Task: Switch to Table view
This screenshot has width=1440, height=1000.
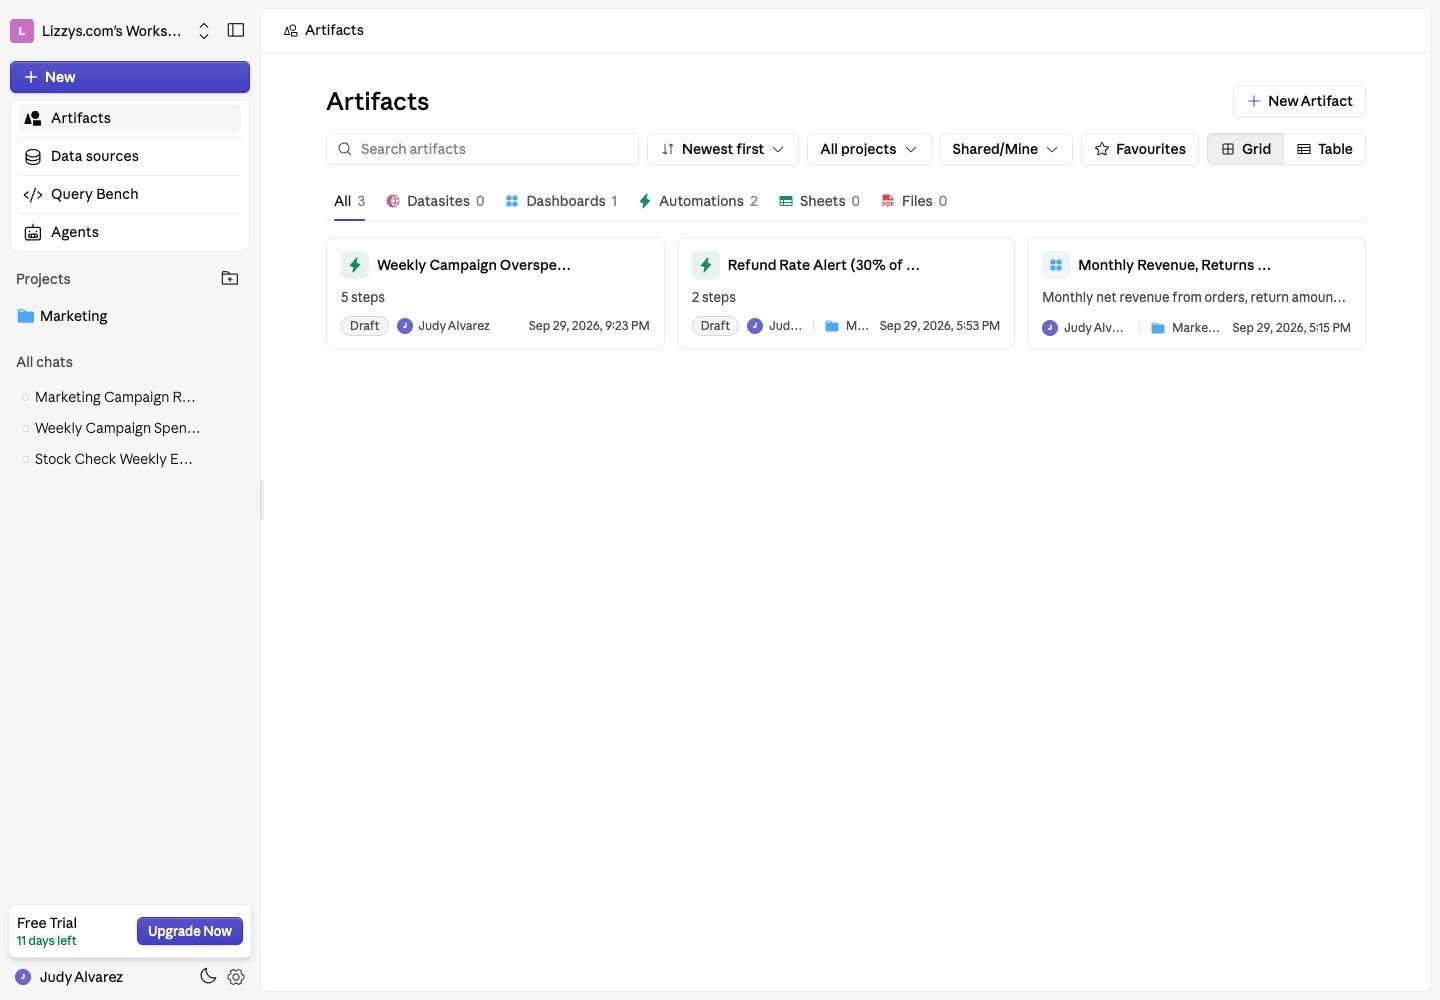Action: [1325, 149]
